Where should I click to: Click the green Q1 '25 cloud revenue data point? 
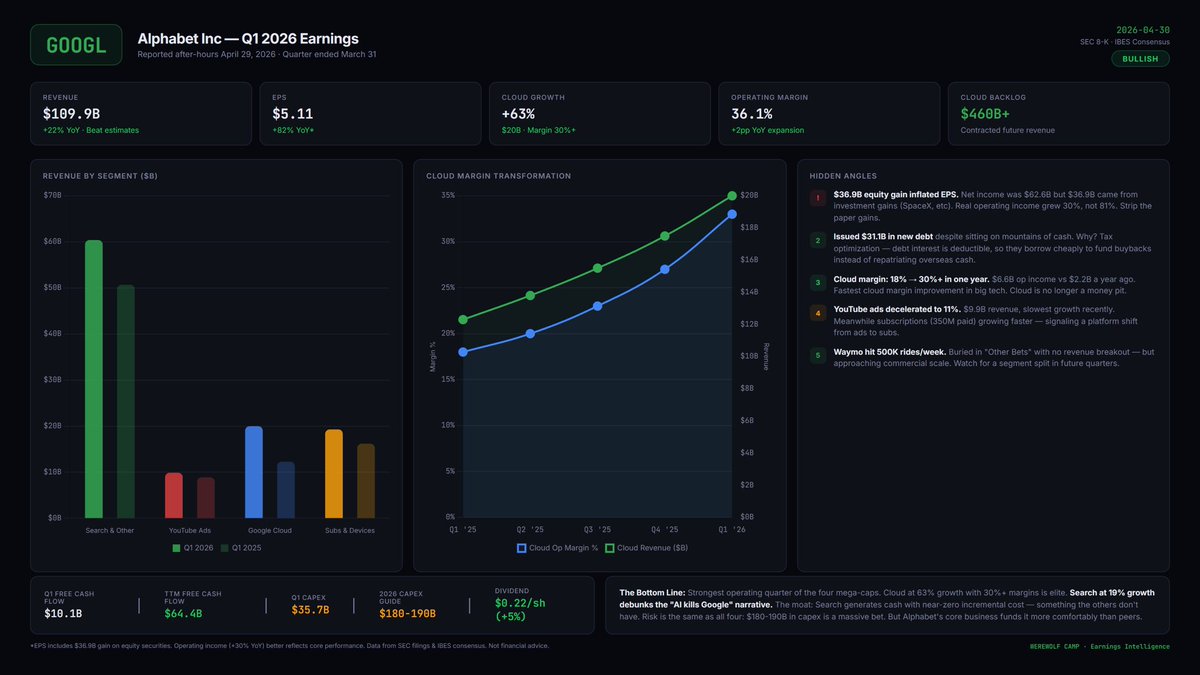(463, 320)
